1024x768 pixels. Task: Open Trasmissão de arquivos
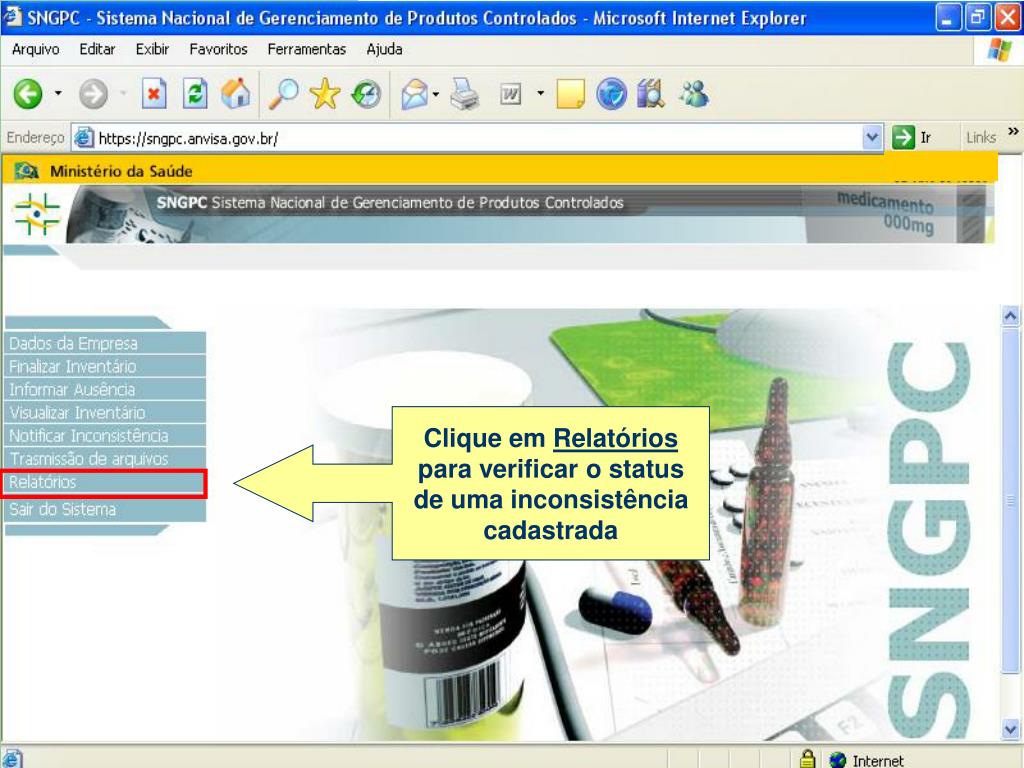coord(105,459)
